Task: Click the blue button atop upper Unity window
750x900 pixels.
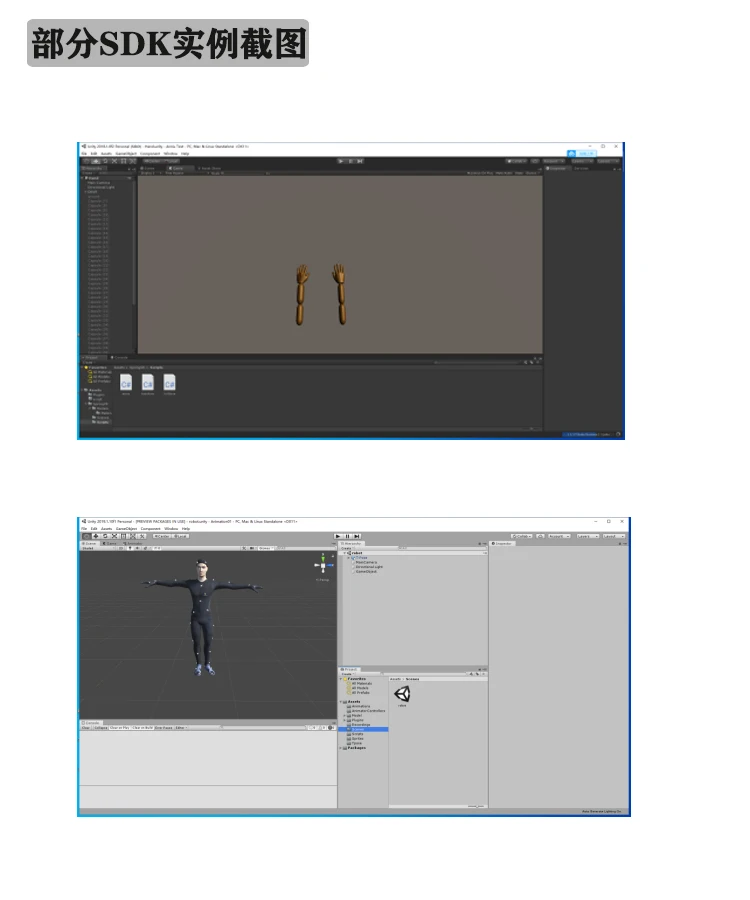Action: (x=581, y=154)
